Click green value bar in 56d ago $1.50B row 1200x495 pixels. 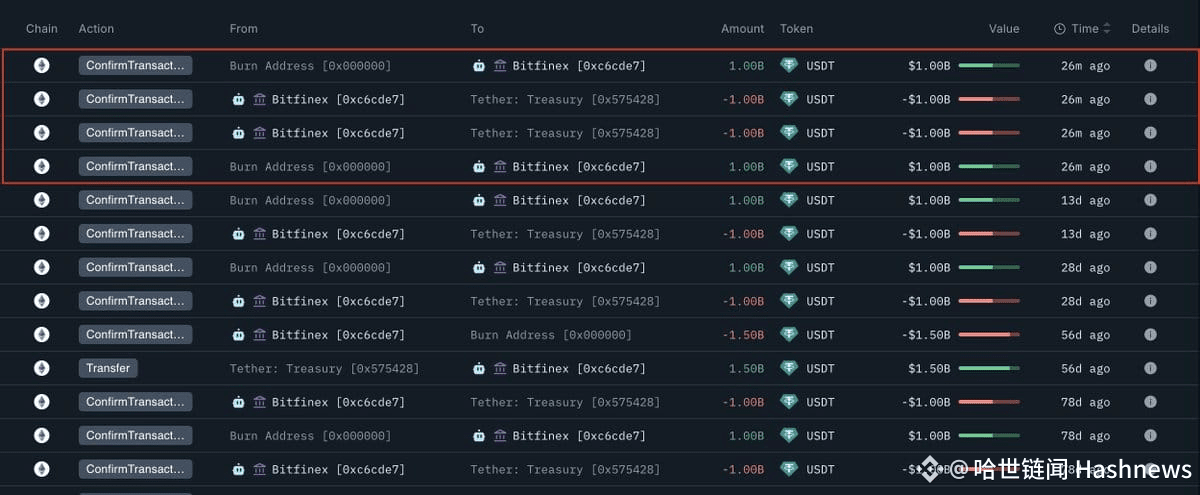[989, 368]
